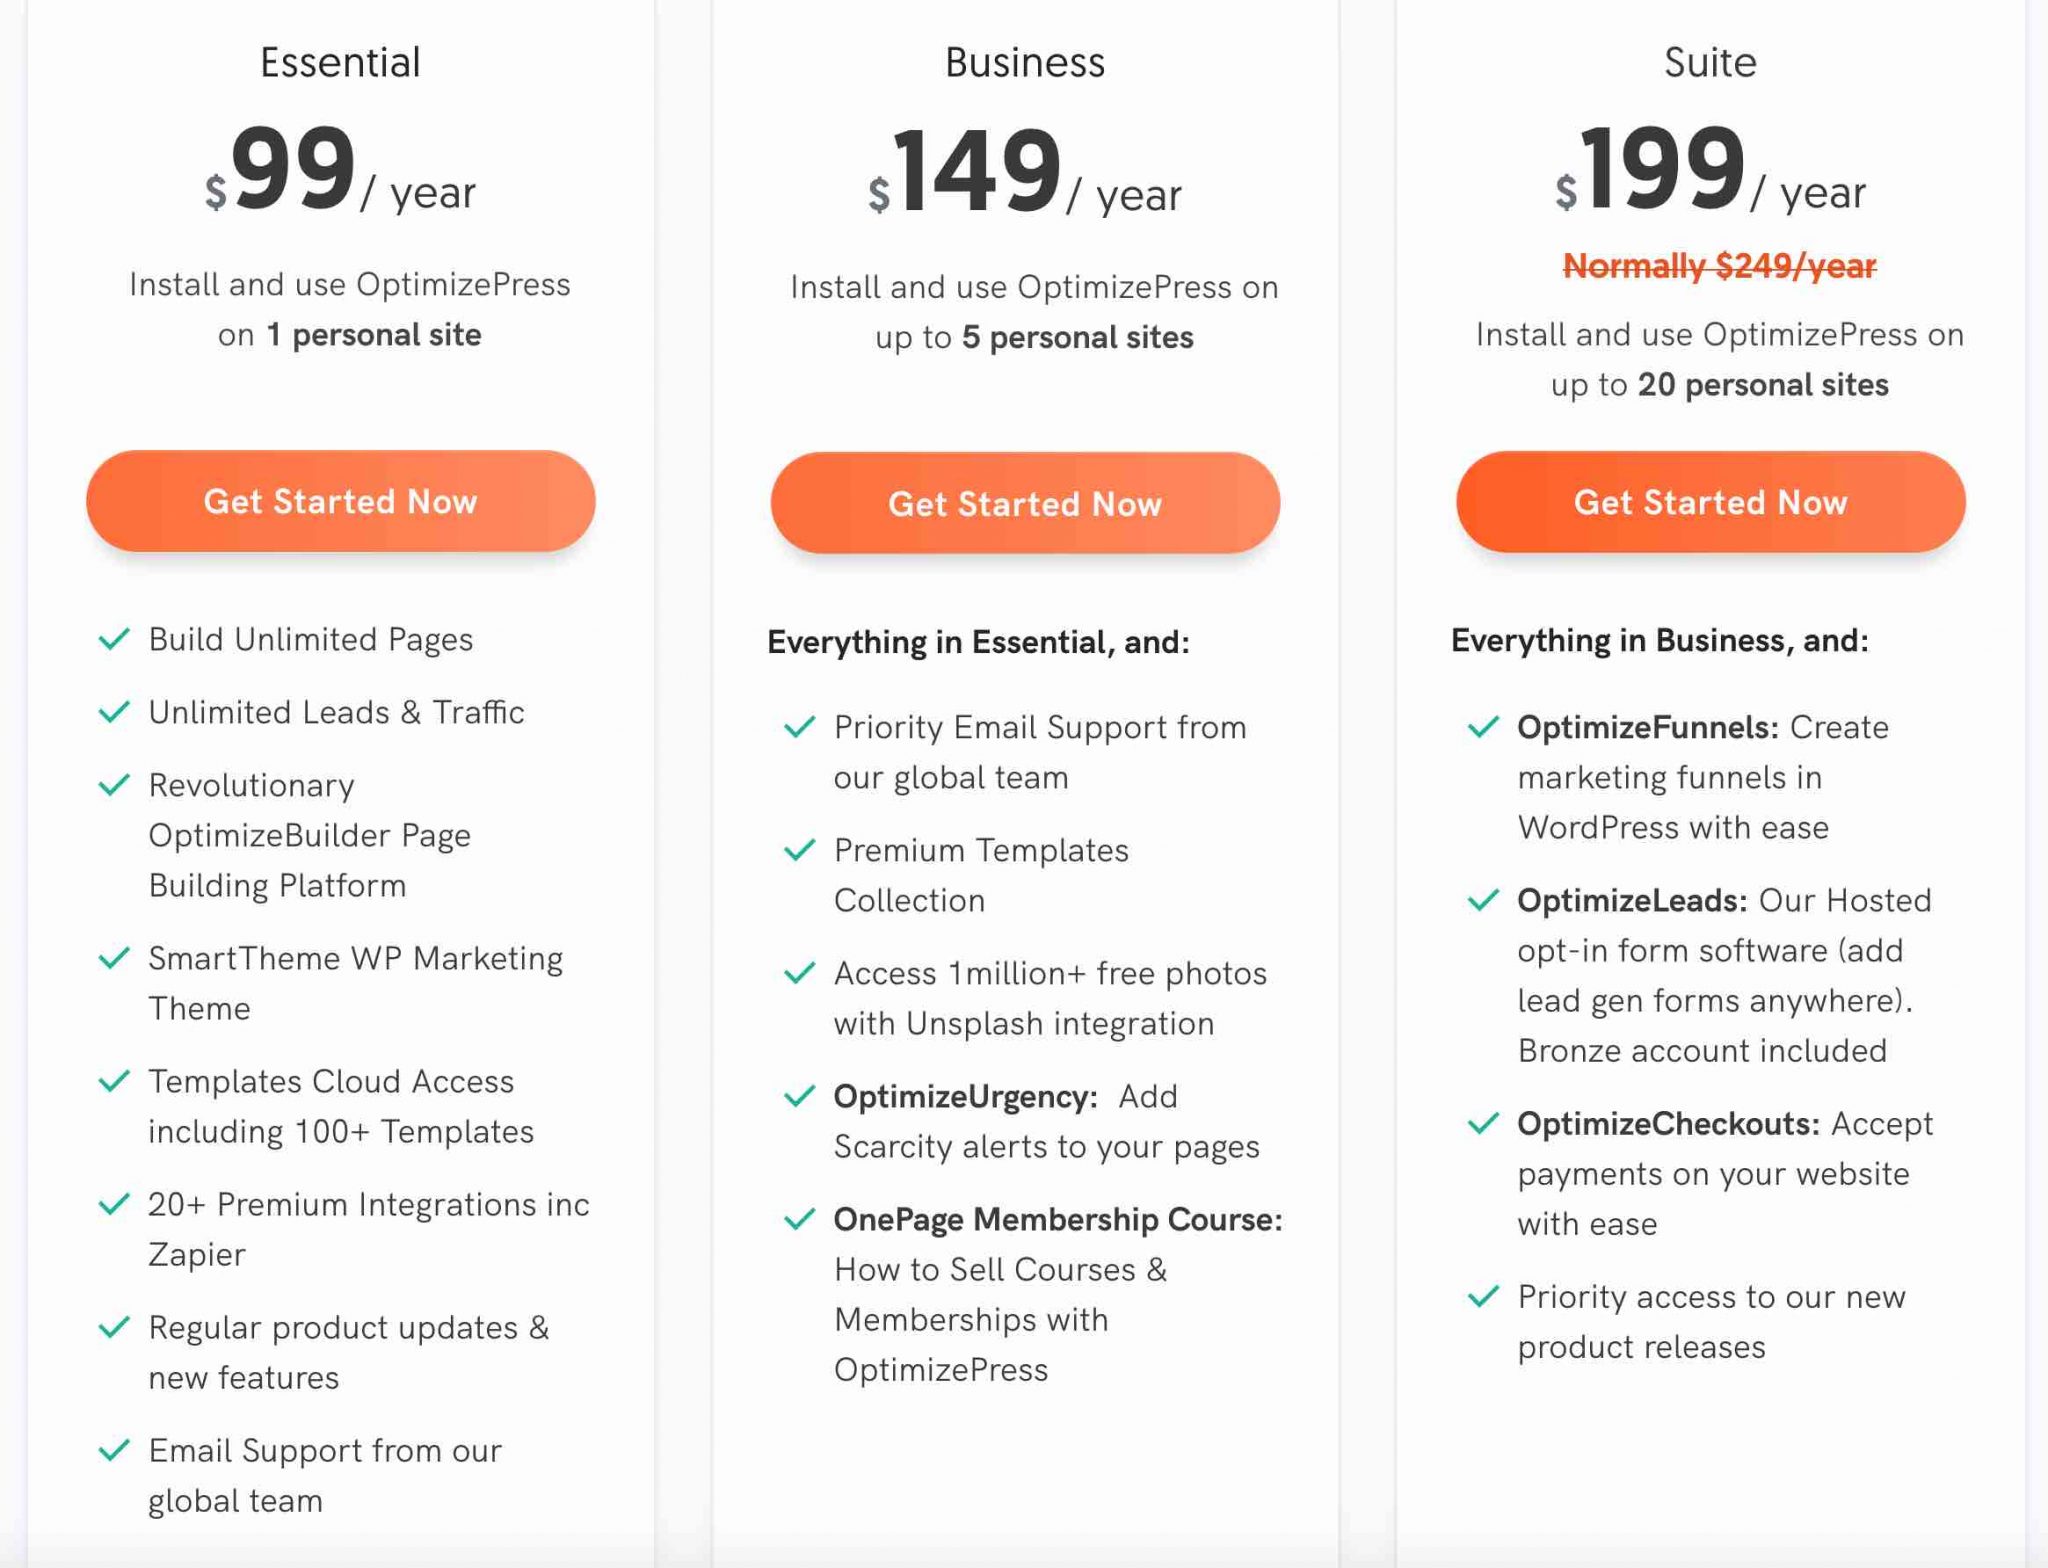
Task: Click Get Started Now under Suite plan
Action: (1710, 502)
